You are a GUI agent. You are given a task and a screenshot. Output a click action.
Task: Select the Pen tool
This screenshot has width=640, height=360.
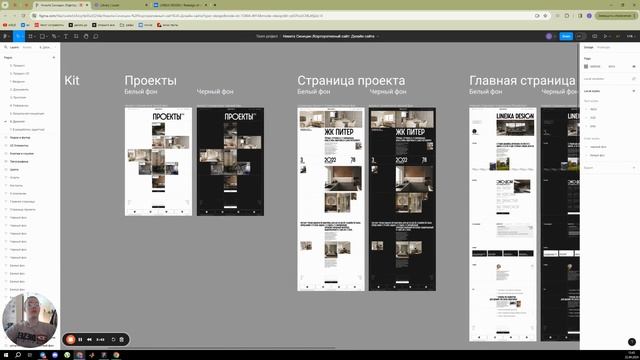coord(54,36)
